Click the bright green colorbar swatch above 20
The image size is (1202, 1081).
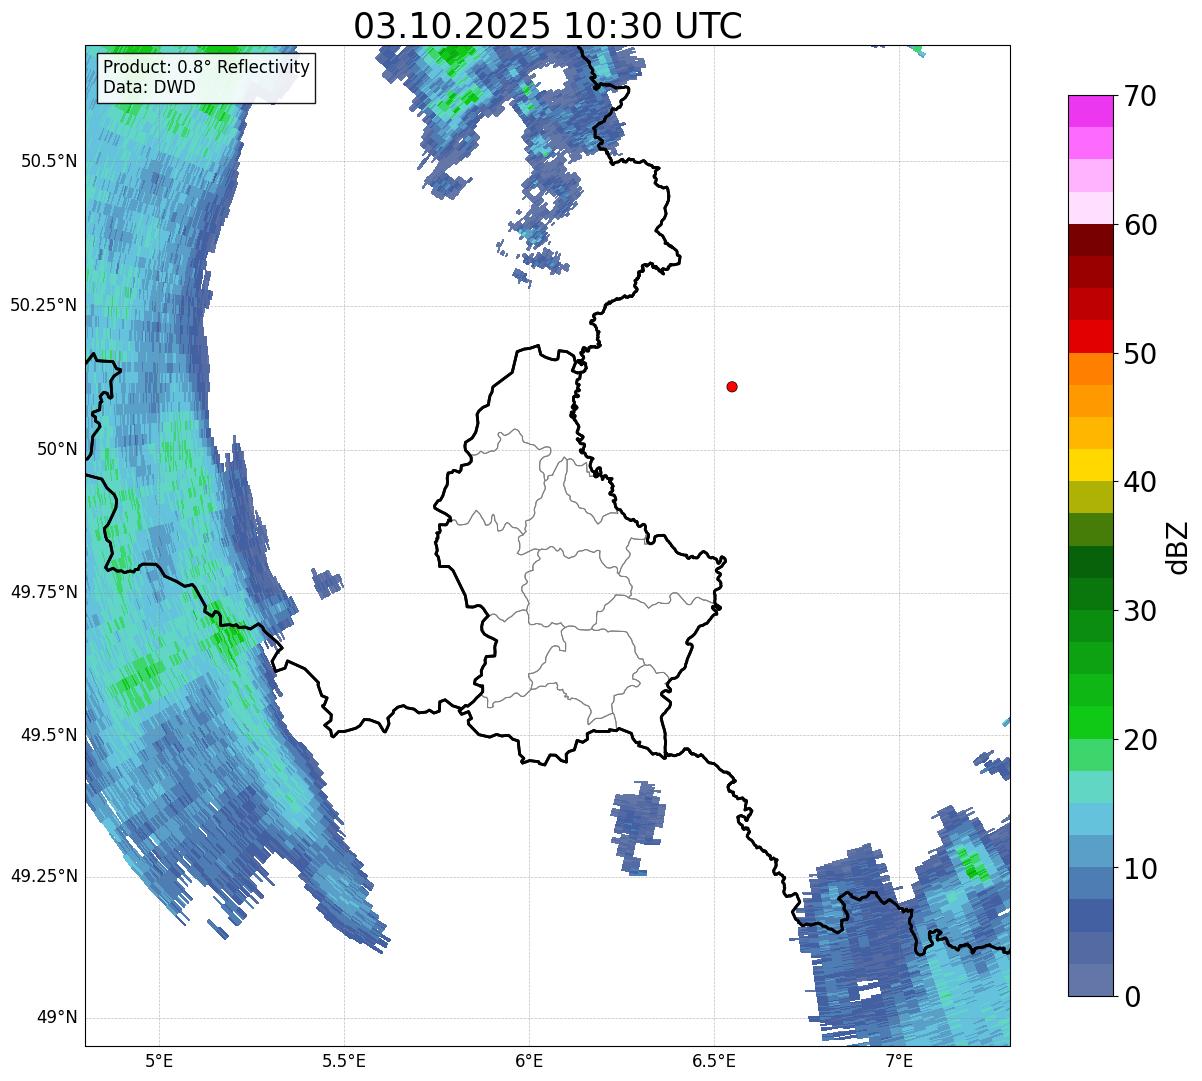pos(1090,722)
